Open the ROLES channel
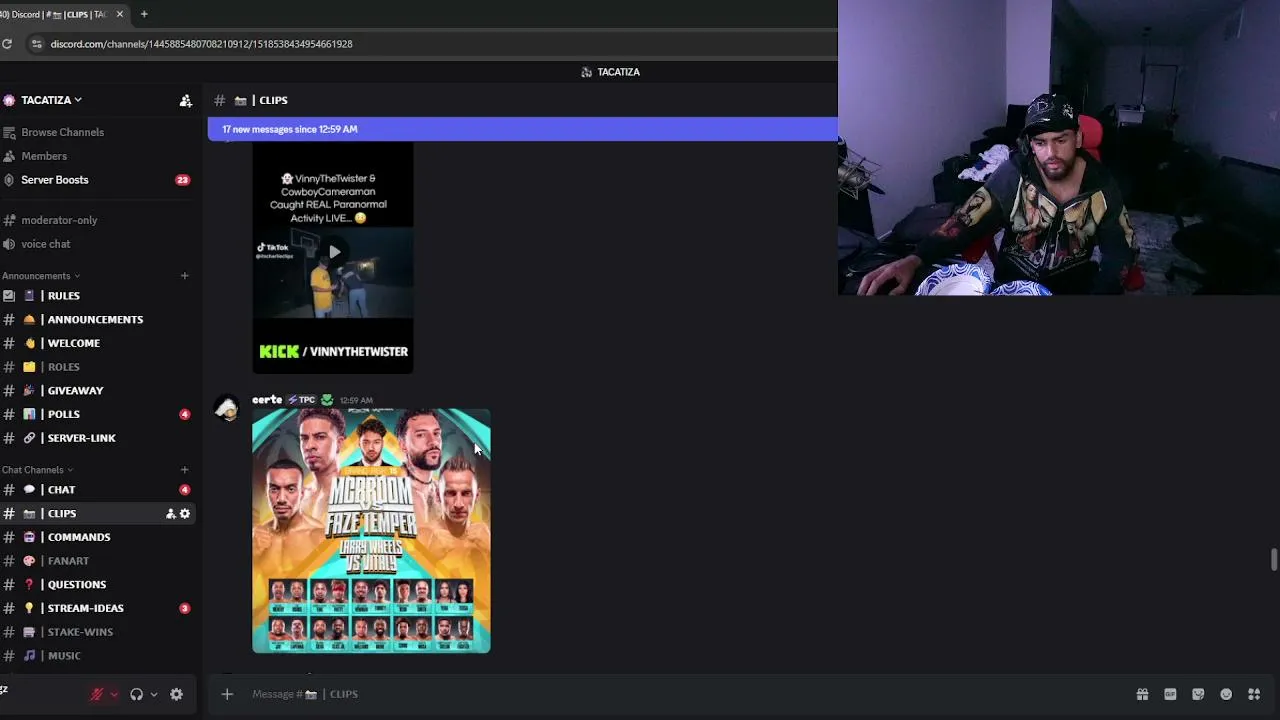 (63, 367)
